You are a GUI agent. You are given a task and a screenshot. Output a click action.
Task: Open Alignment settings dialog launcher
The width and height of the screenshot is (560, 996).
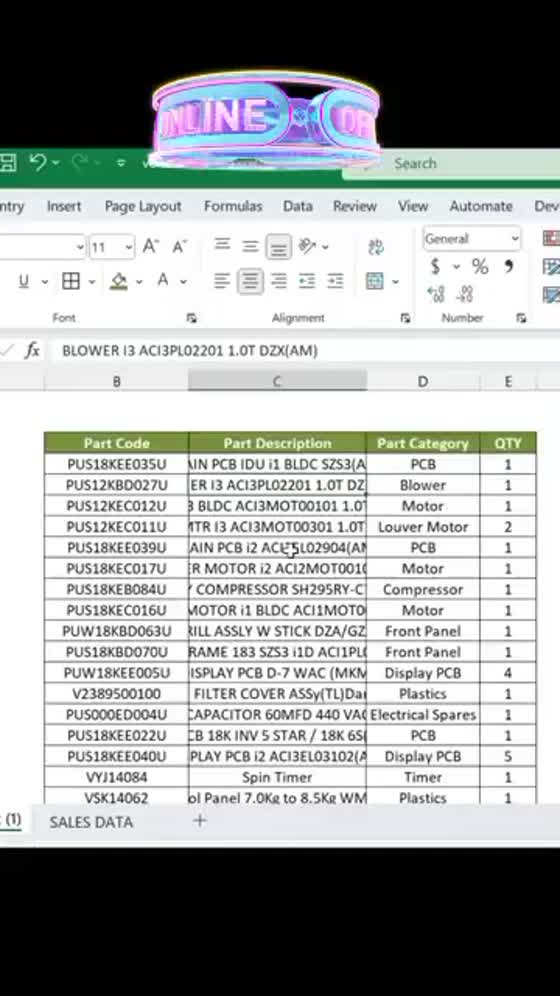pos(405,318)
